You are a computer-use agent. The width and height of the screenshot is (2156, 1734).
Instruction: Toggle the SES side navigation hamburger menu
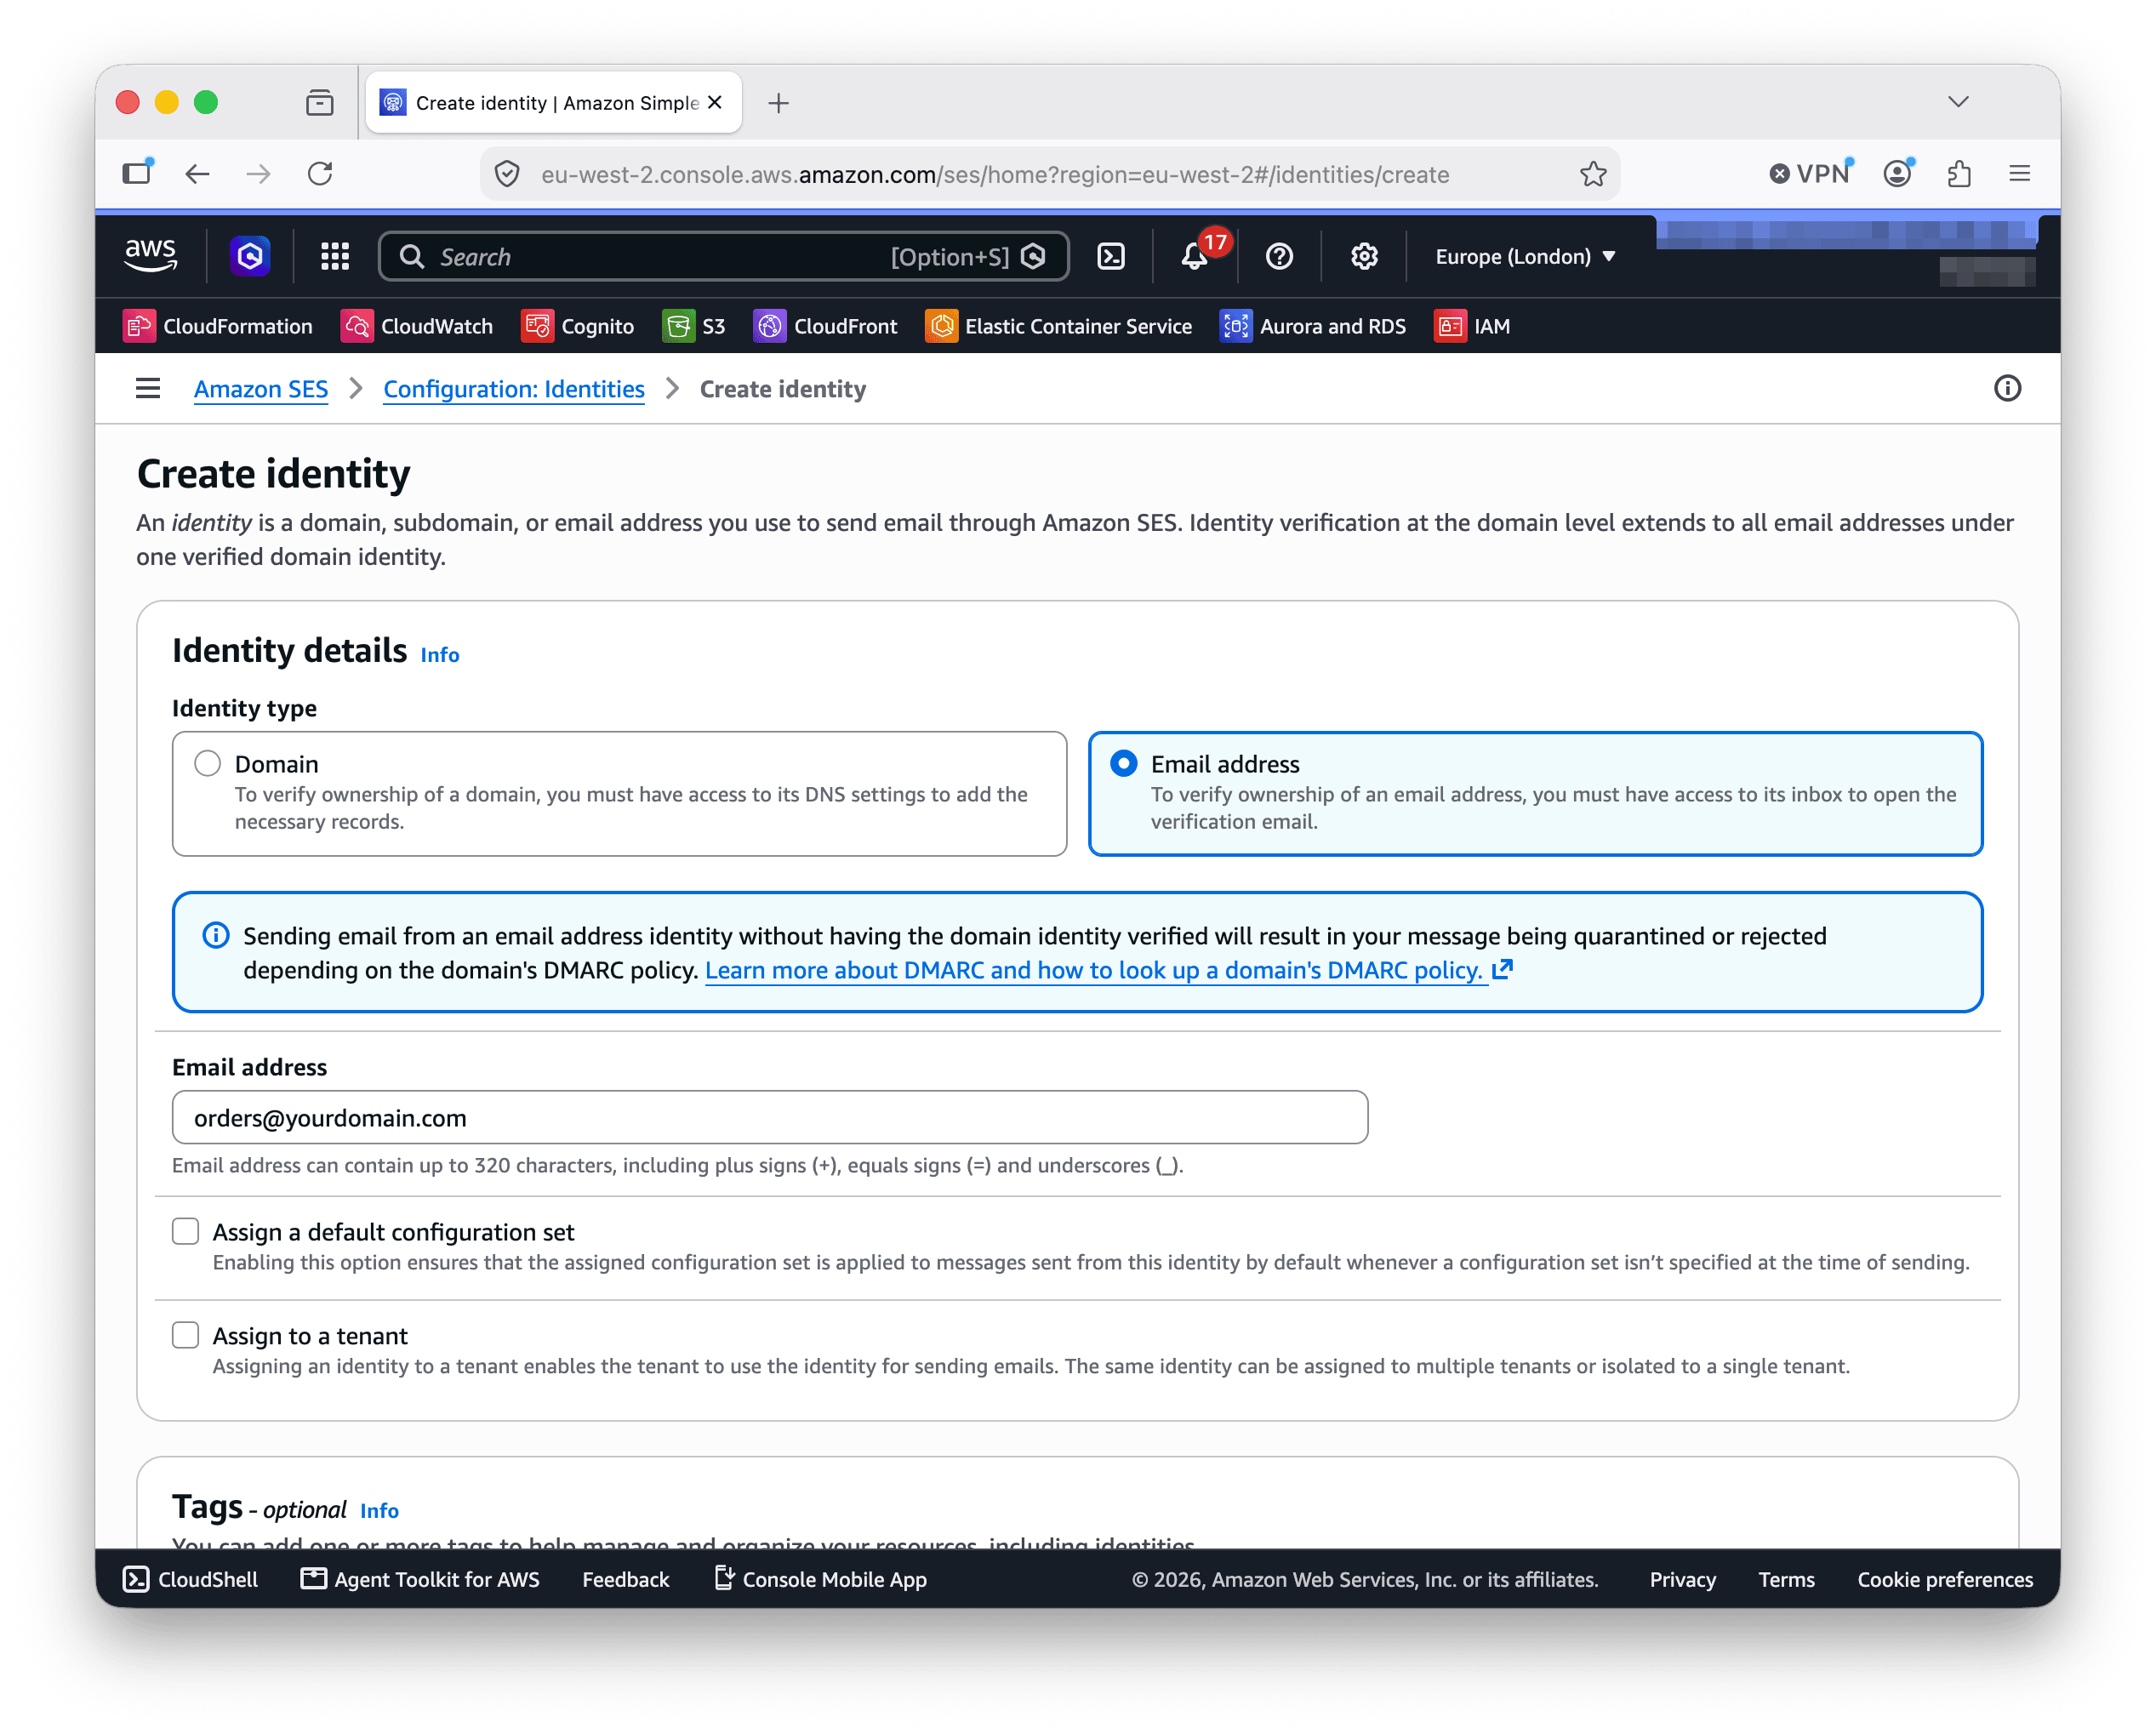[x=148, y=388]
